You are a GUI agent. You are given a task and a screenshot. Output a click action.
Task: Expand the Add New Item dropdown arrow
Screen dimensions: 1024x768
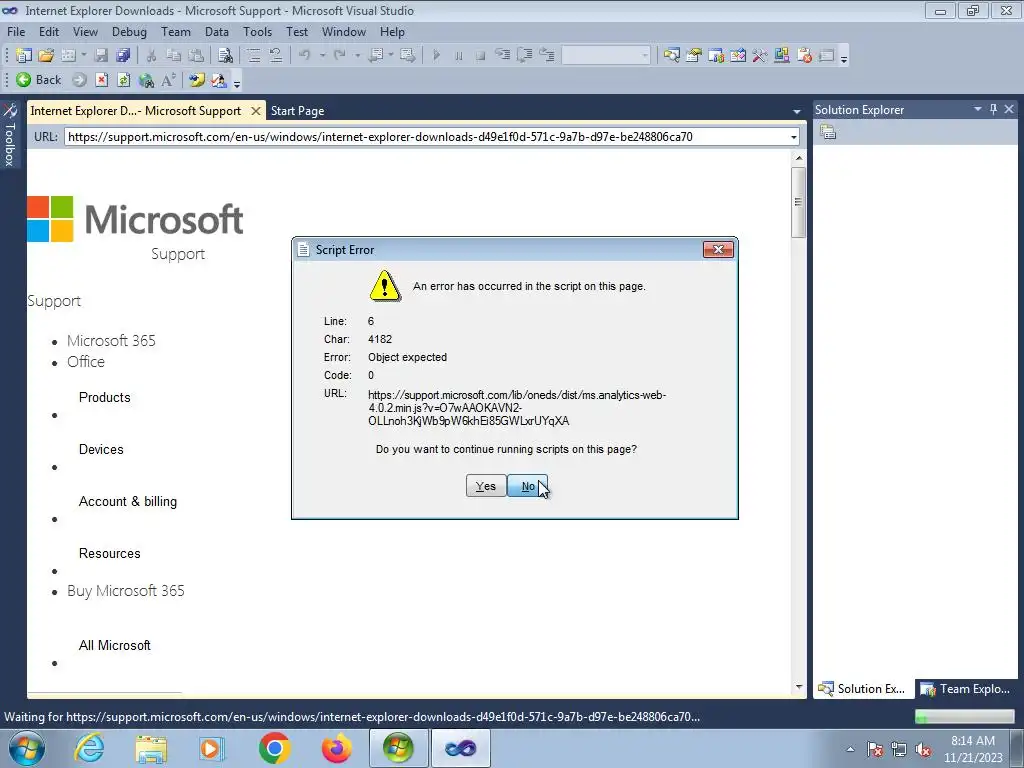pos(84,56)
